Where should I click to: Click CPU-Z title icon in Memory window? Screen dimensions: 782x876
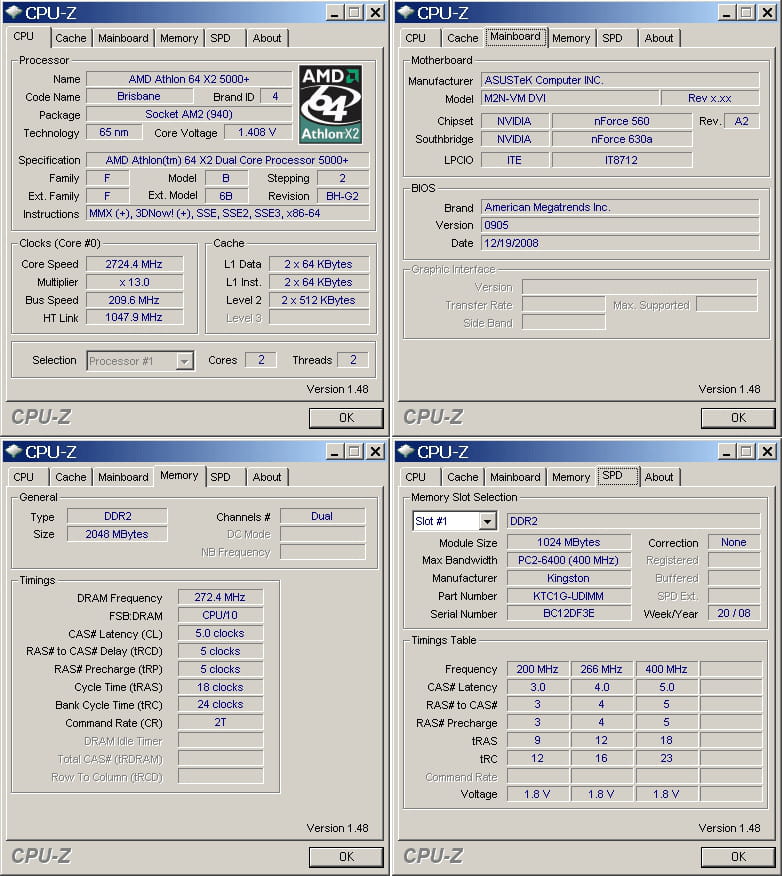tap(14, 451)
